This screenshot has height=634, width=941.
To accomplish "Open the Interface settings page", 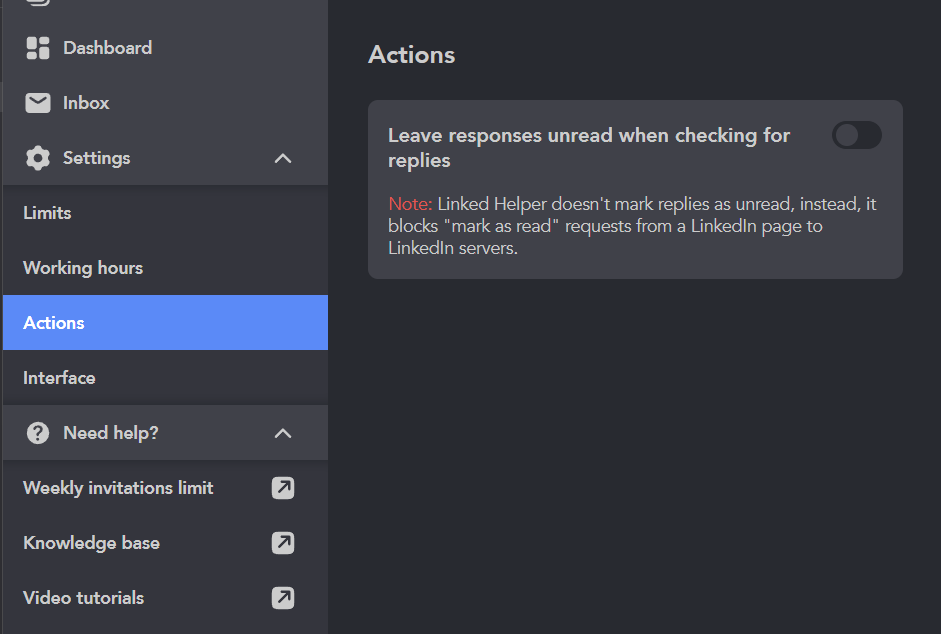I will pos(165,378).
